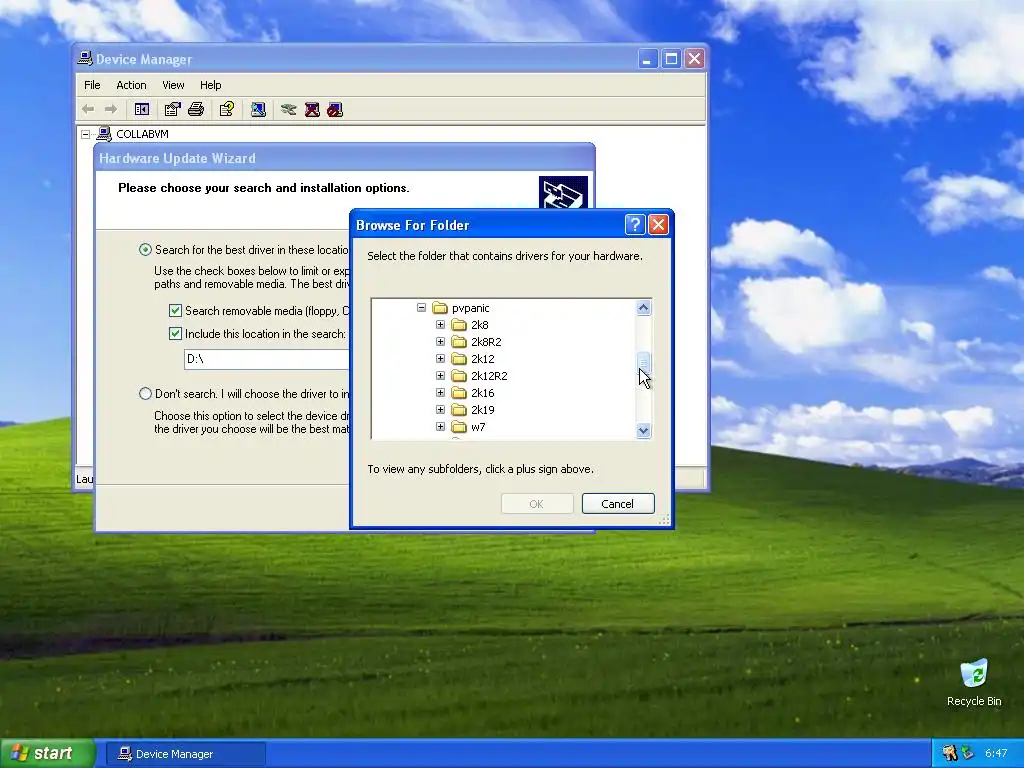The image size is (1024, 768).
Task: Click the Device Manager title bar icon
Action: point(85,59)
